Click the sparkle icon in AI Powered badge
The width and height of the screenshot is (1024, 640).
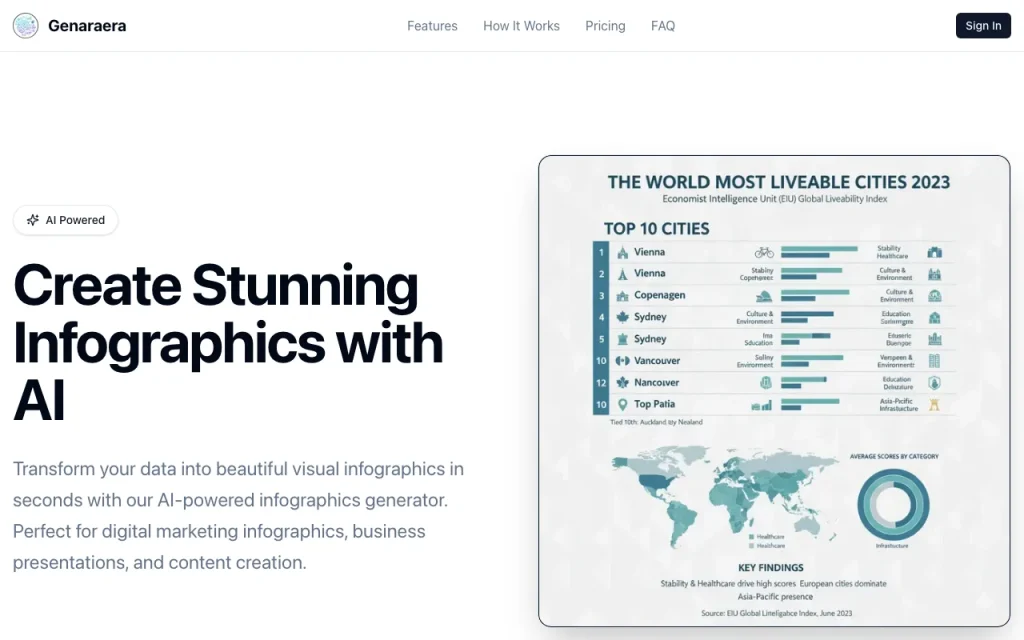33,220
